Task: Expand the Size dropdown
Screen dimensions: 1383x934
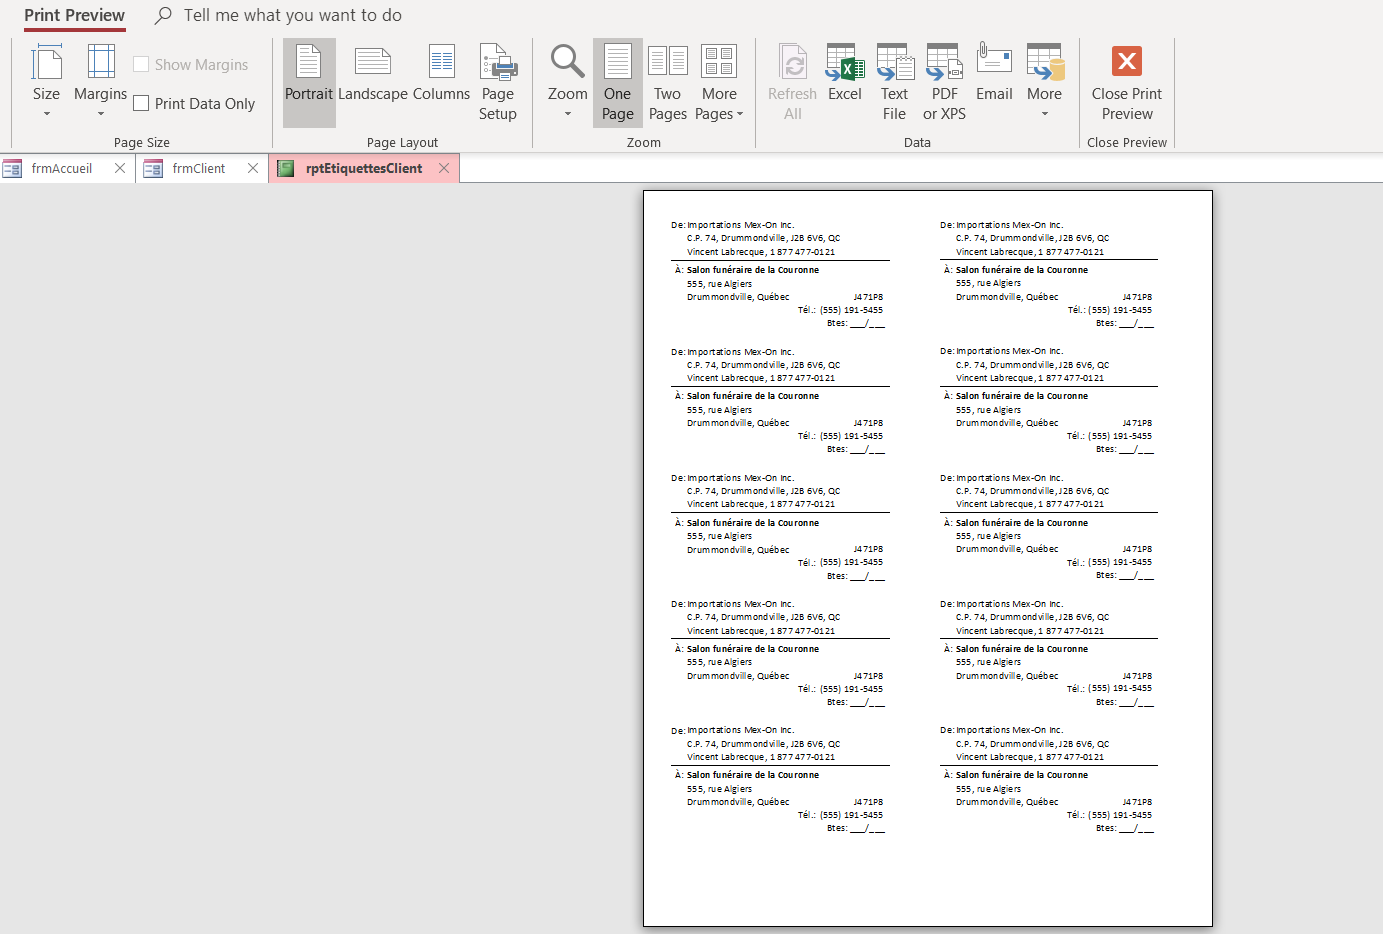Action: 46,82
